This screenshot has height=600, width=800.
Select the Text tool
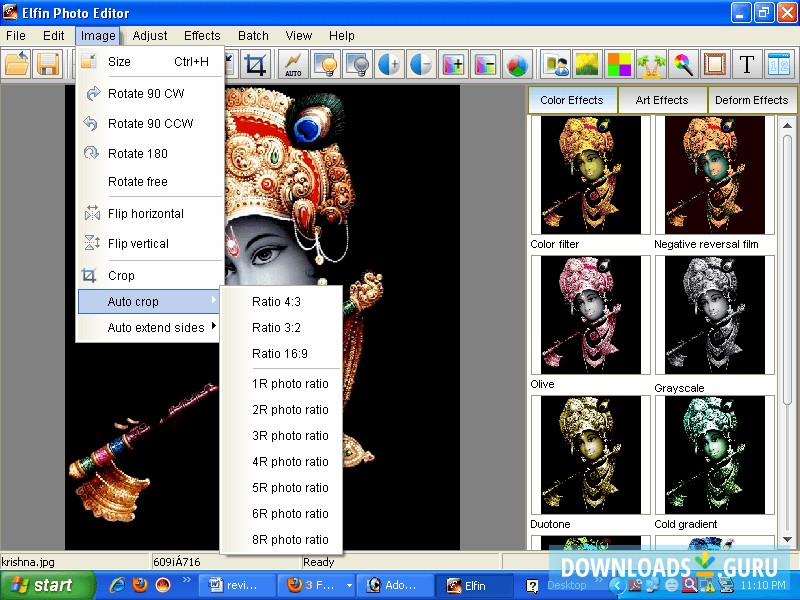point(746,64)
